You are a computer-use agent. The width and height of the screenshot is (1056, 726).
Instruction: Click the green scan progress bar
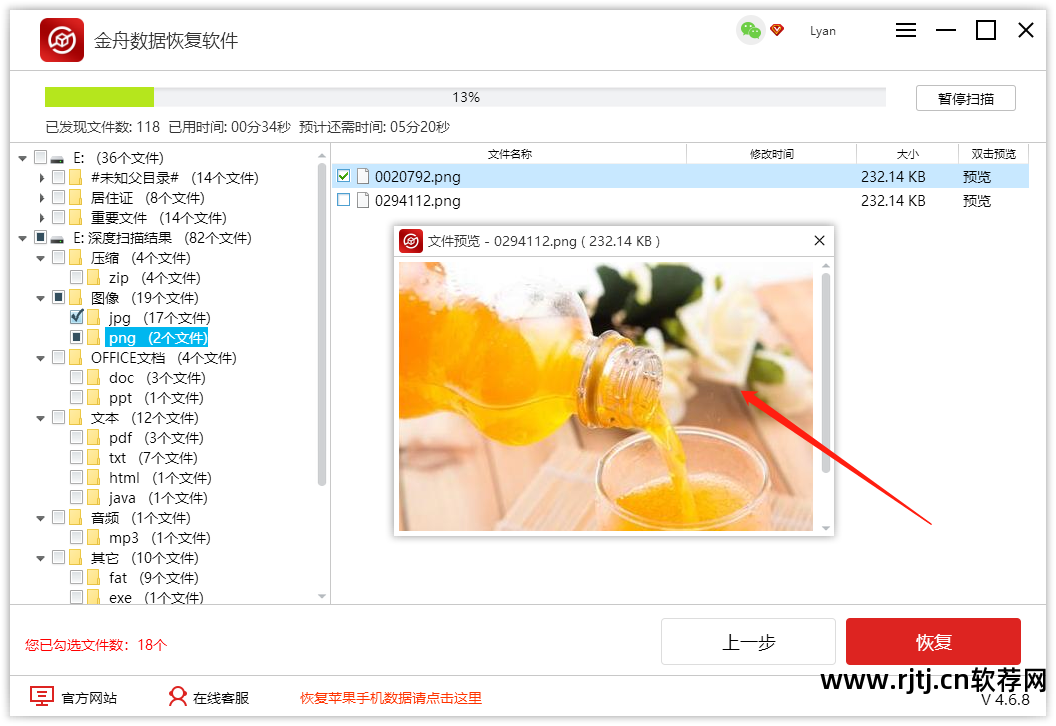99,97
